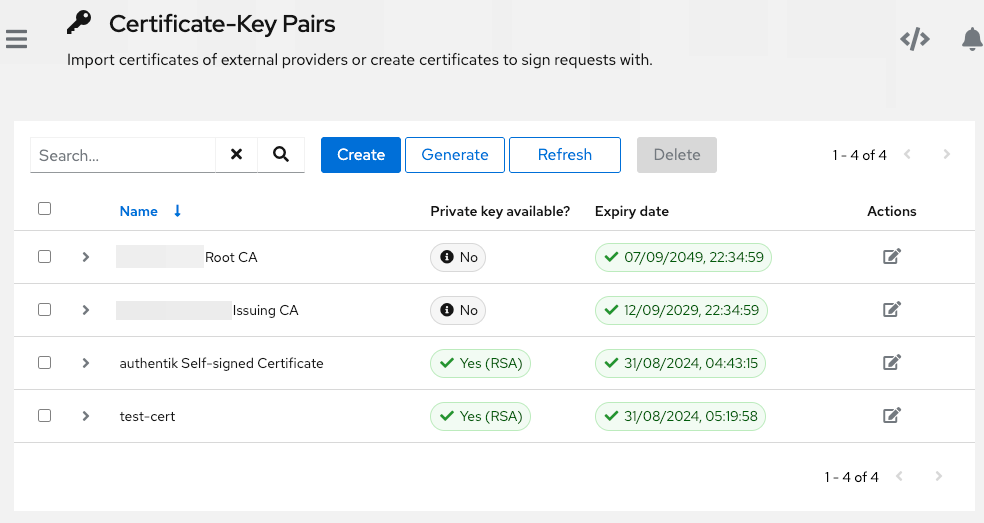Image resolution: width=984 pixels, height=523 pixels.
Task: Click the 'test-cert' name text
Action: (x=147, y=416)
